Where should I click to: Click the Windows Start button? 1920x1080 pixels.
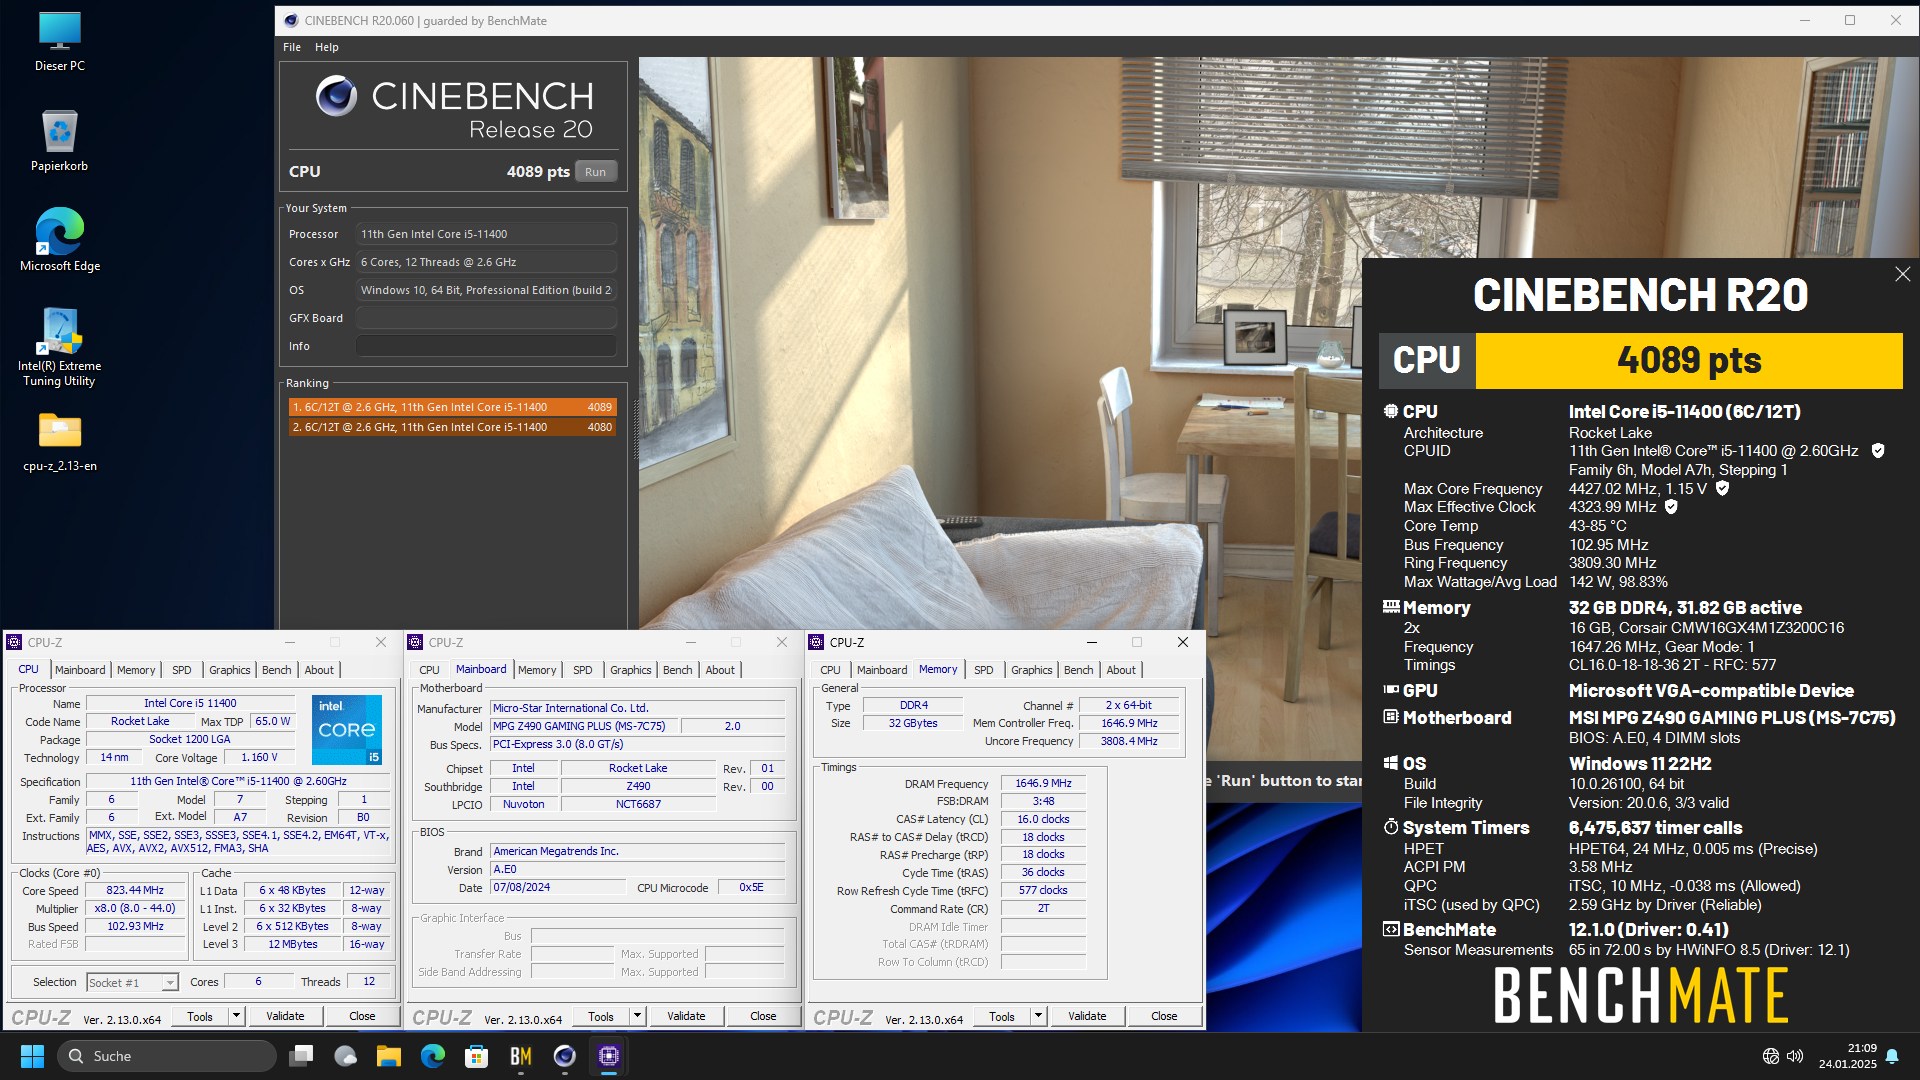click(x=32, y=1056)
